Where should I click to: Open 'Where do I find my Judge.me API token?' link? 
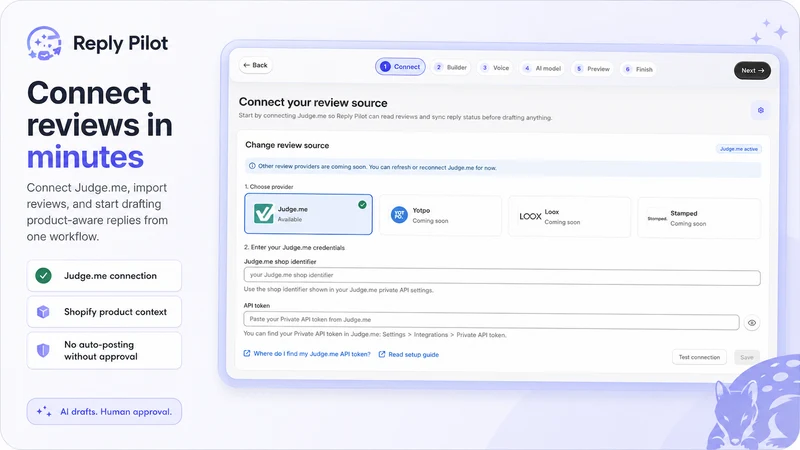coord(312,354)
